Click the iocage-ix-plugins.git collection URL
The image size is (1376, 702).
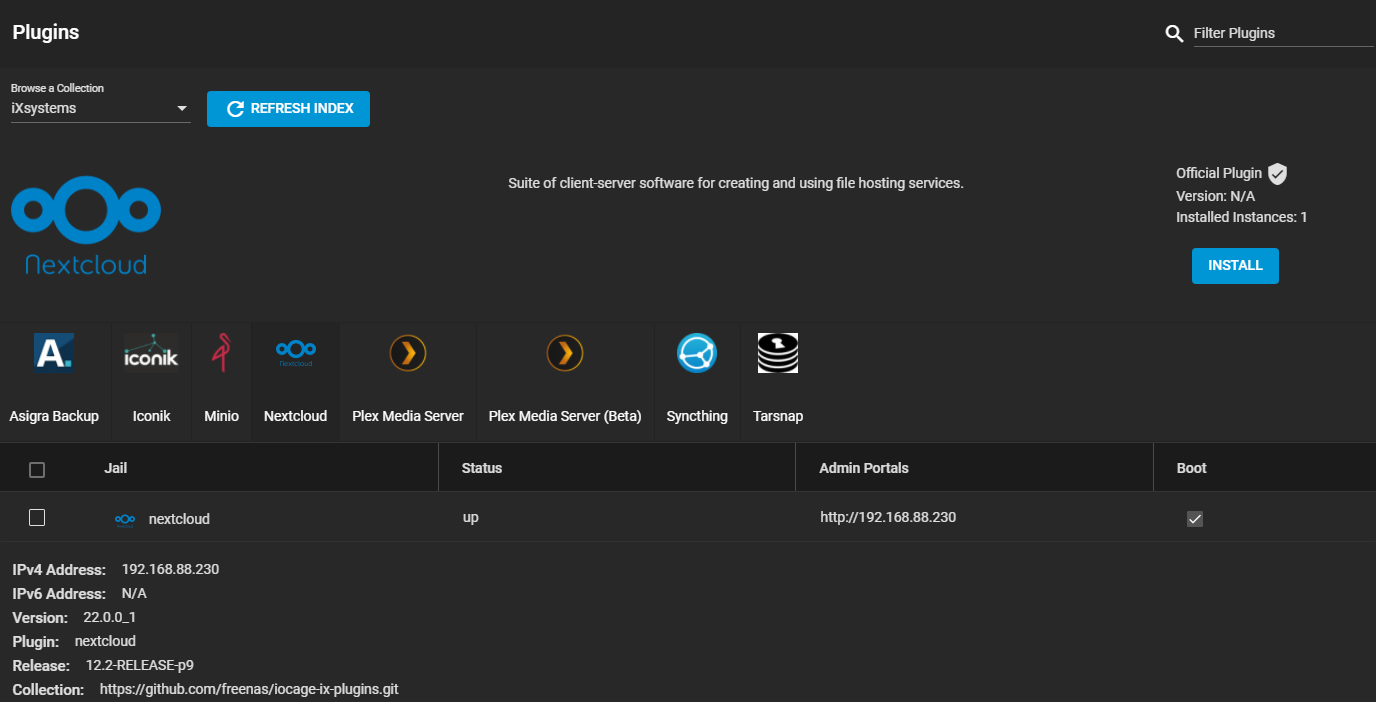249,689
